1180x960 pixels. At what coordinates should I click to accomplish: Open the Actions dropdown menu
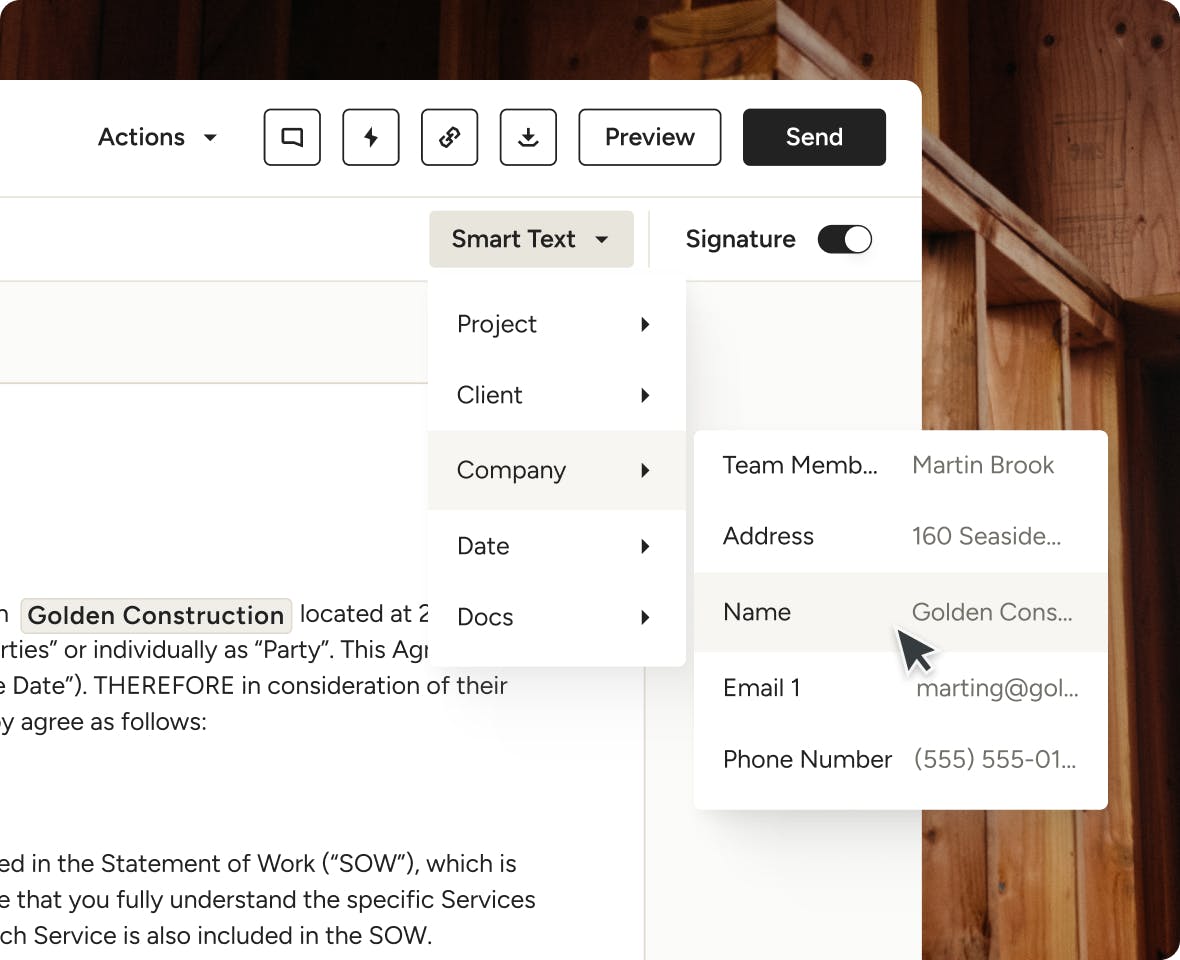(157, 137)
